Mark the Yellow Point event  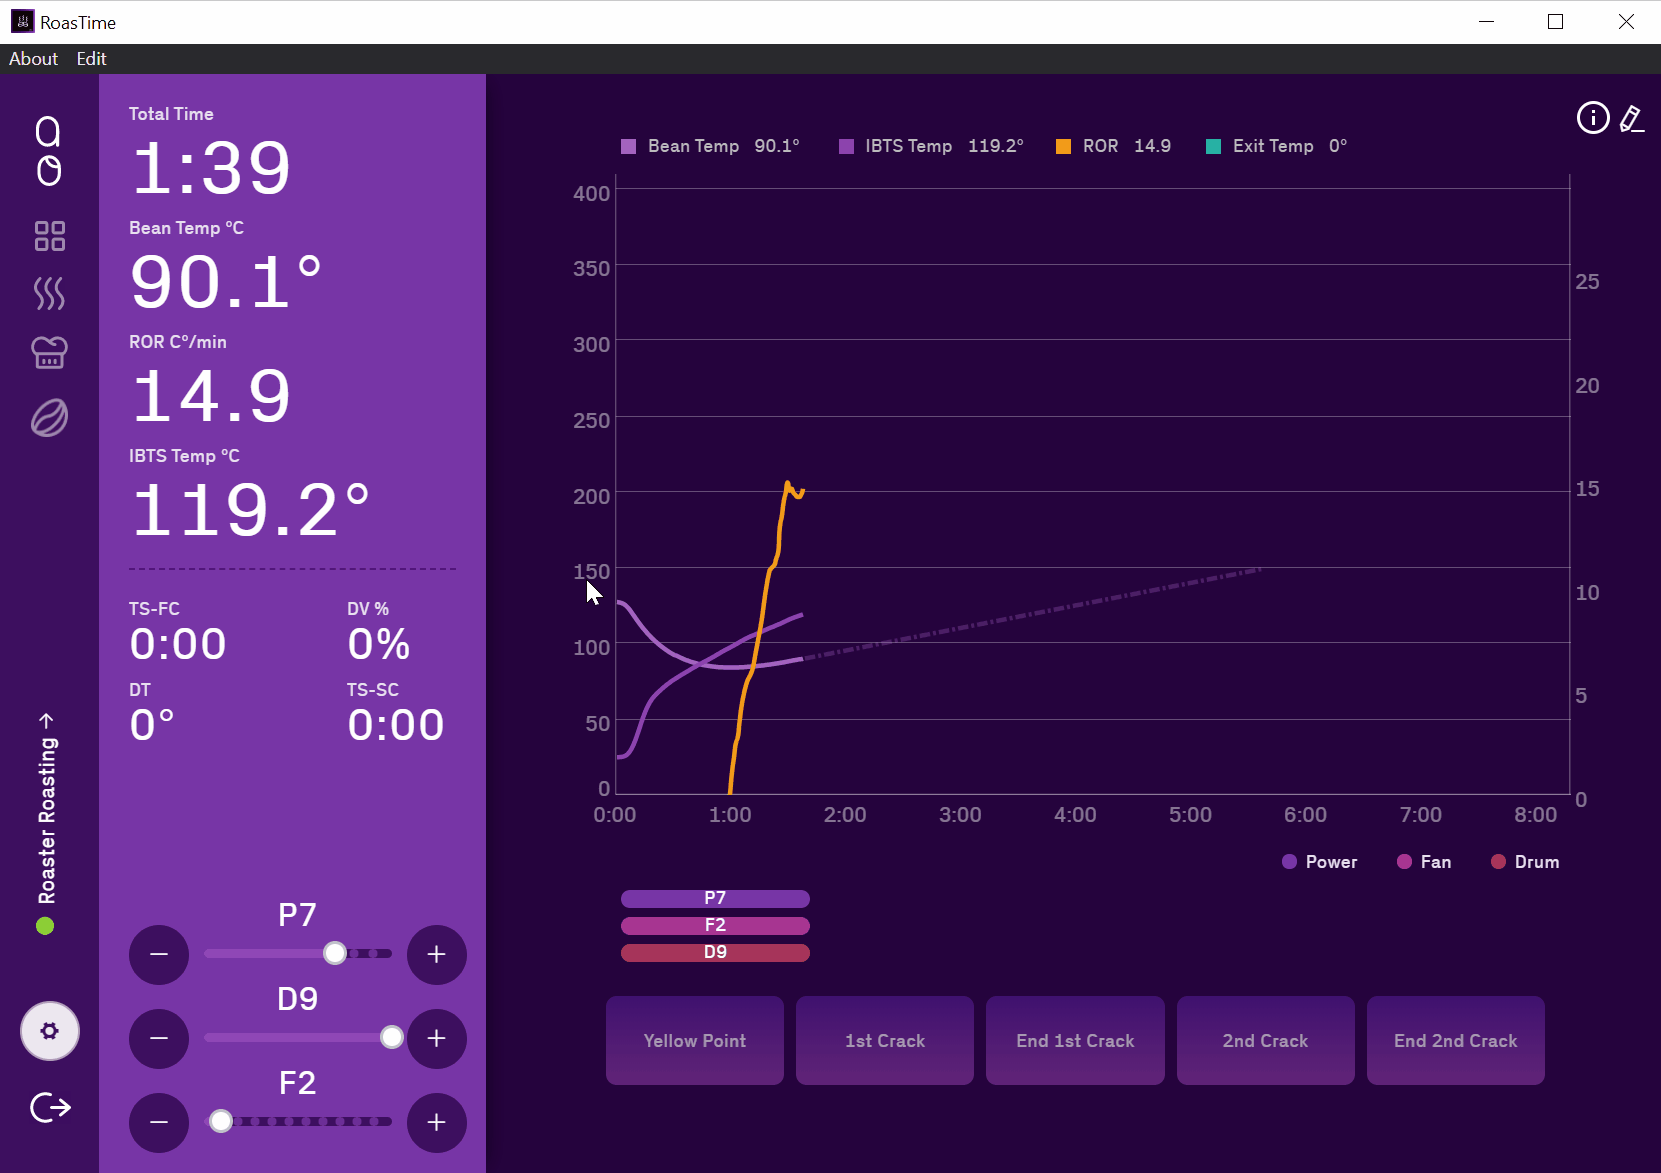click(694, 1041)
